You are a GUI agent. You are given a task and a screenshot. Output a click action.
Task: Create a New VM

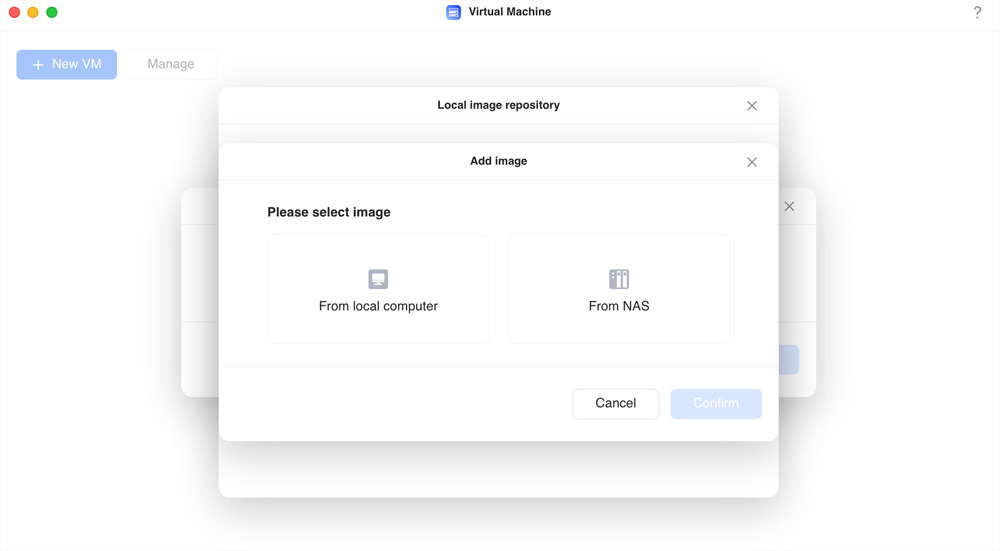(66, 64)
